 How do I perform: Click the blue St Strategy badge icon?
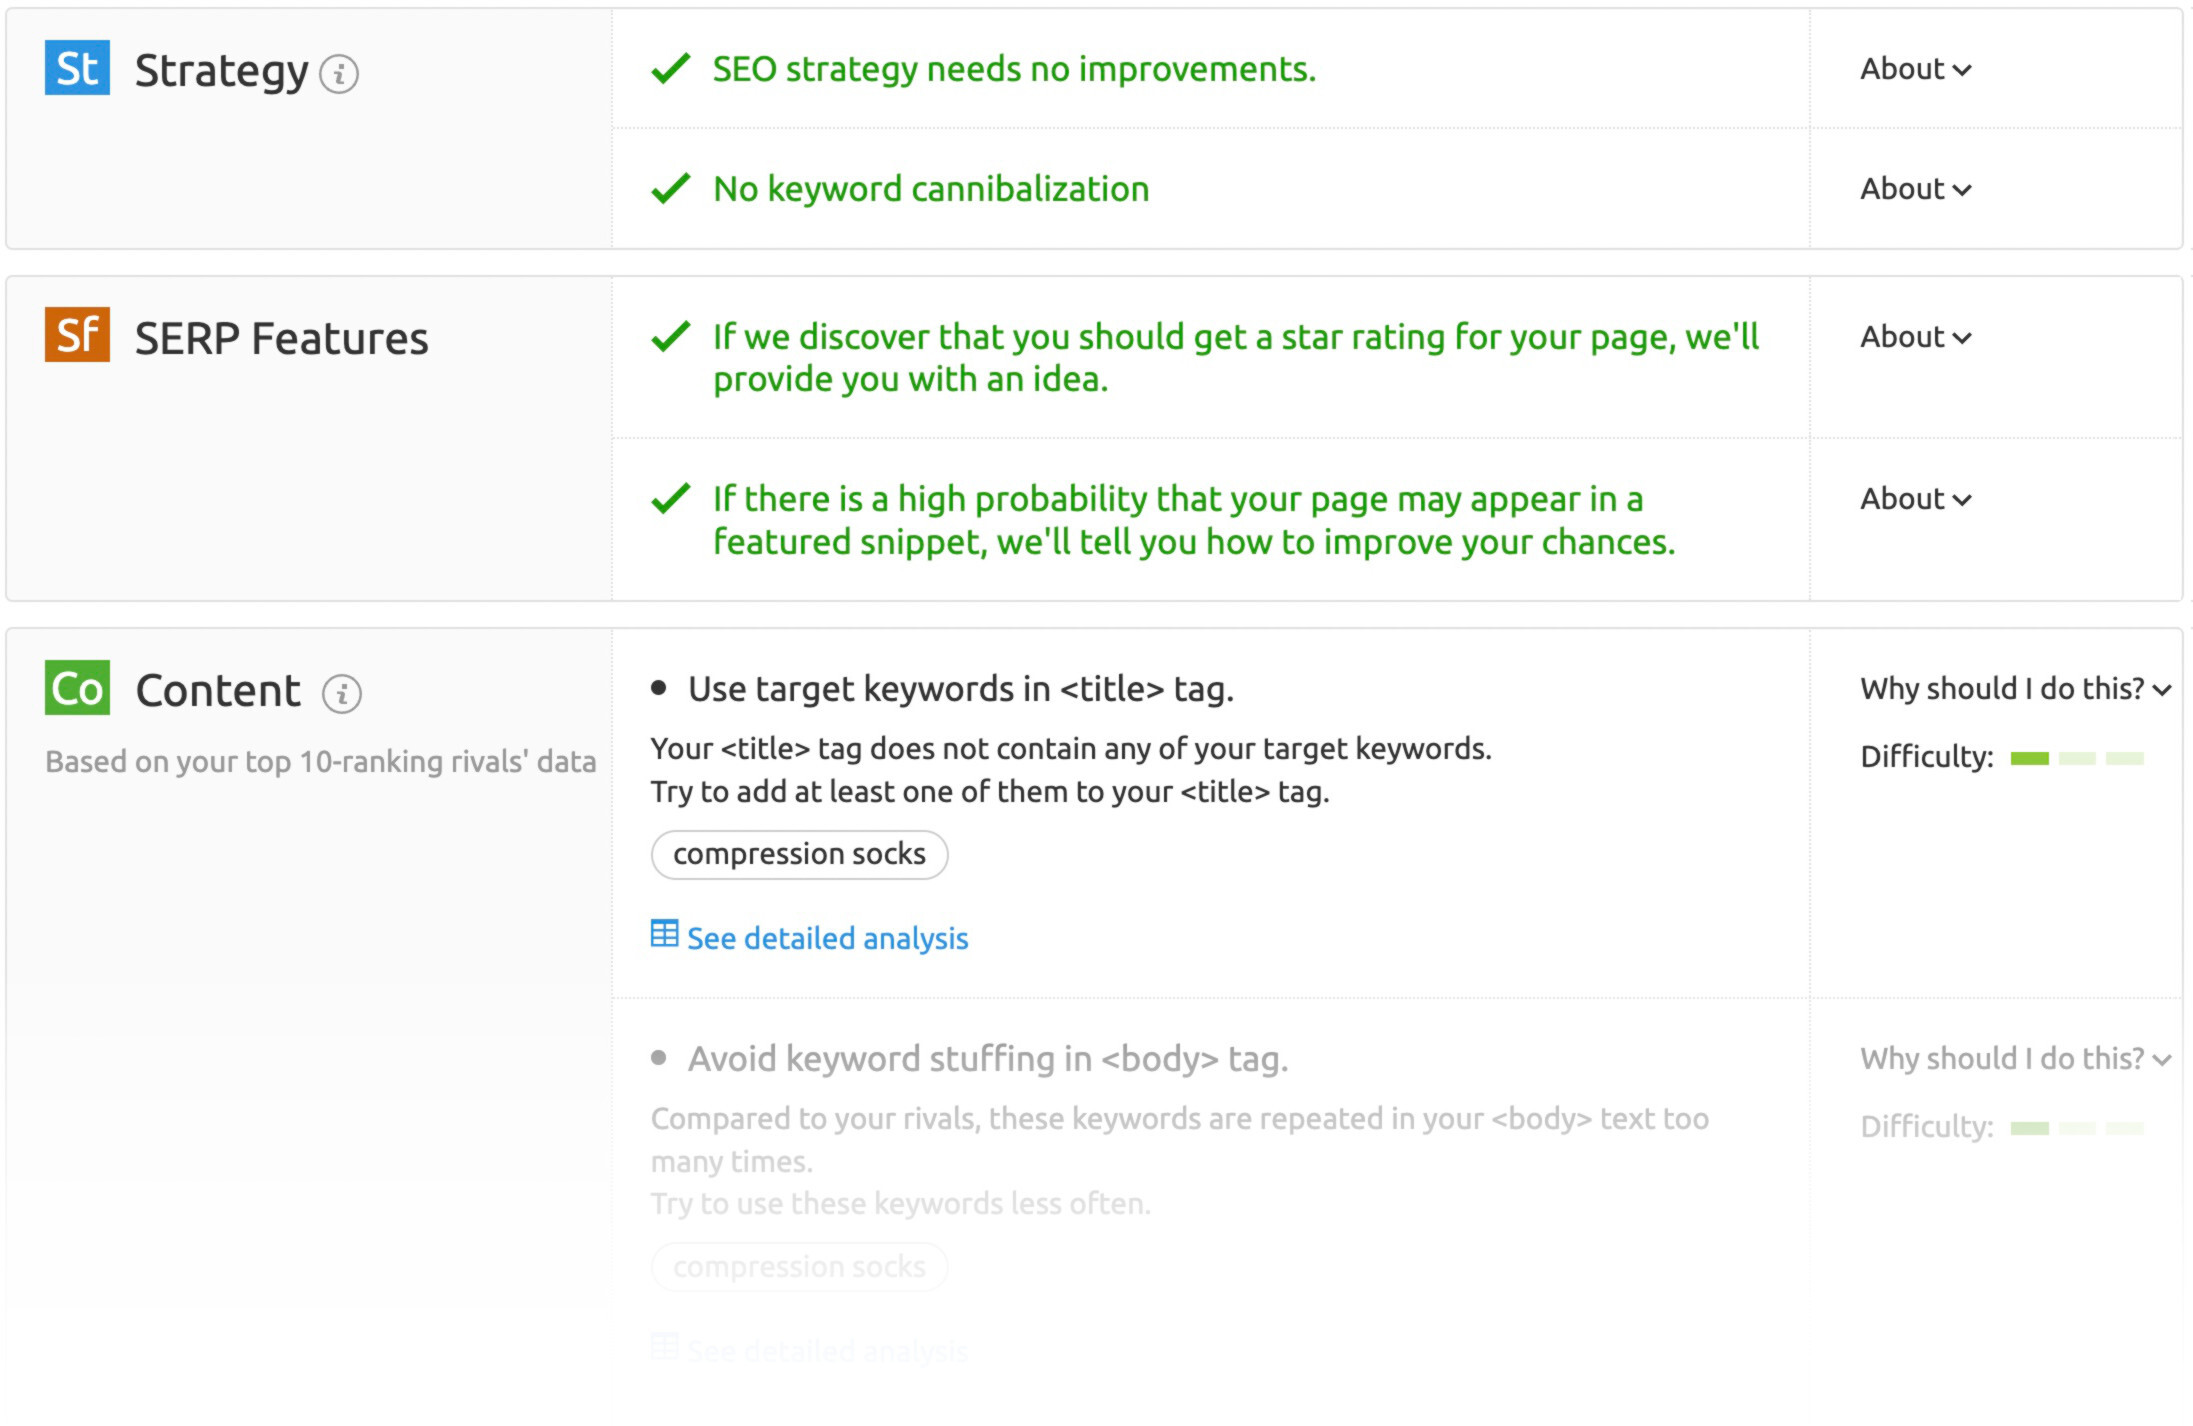click(x=77, y=68)
